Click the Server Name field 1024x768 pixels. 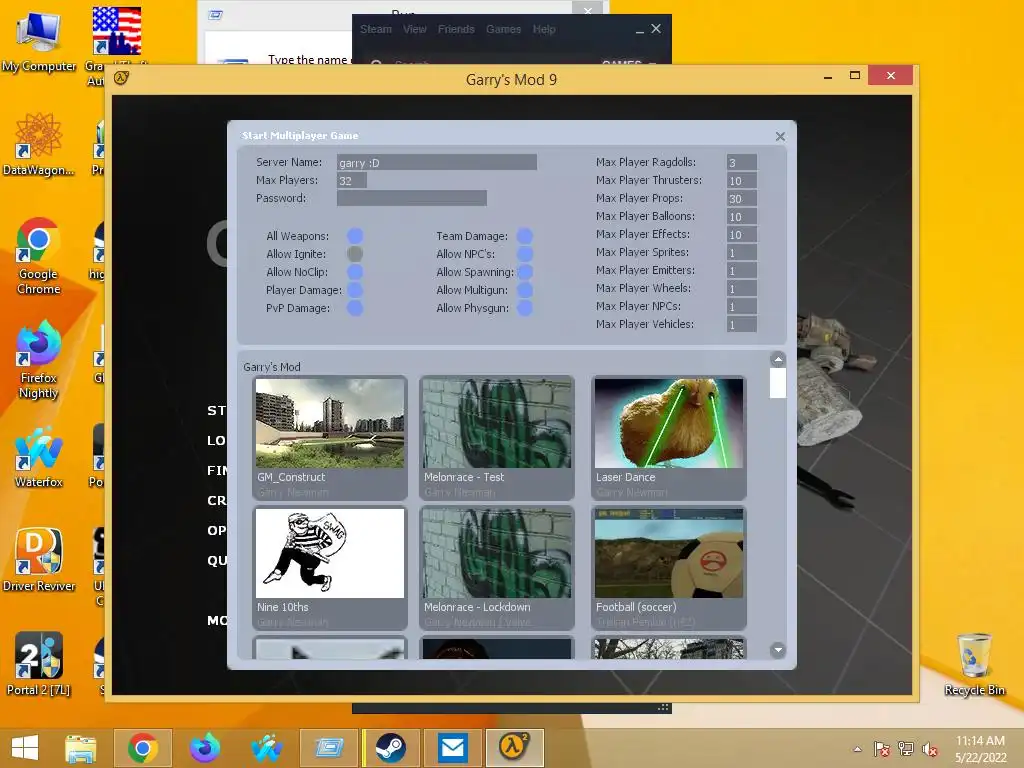point(437,162)
